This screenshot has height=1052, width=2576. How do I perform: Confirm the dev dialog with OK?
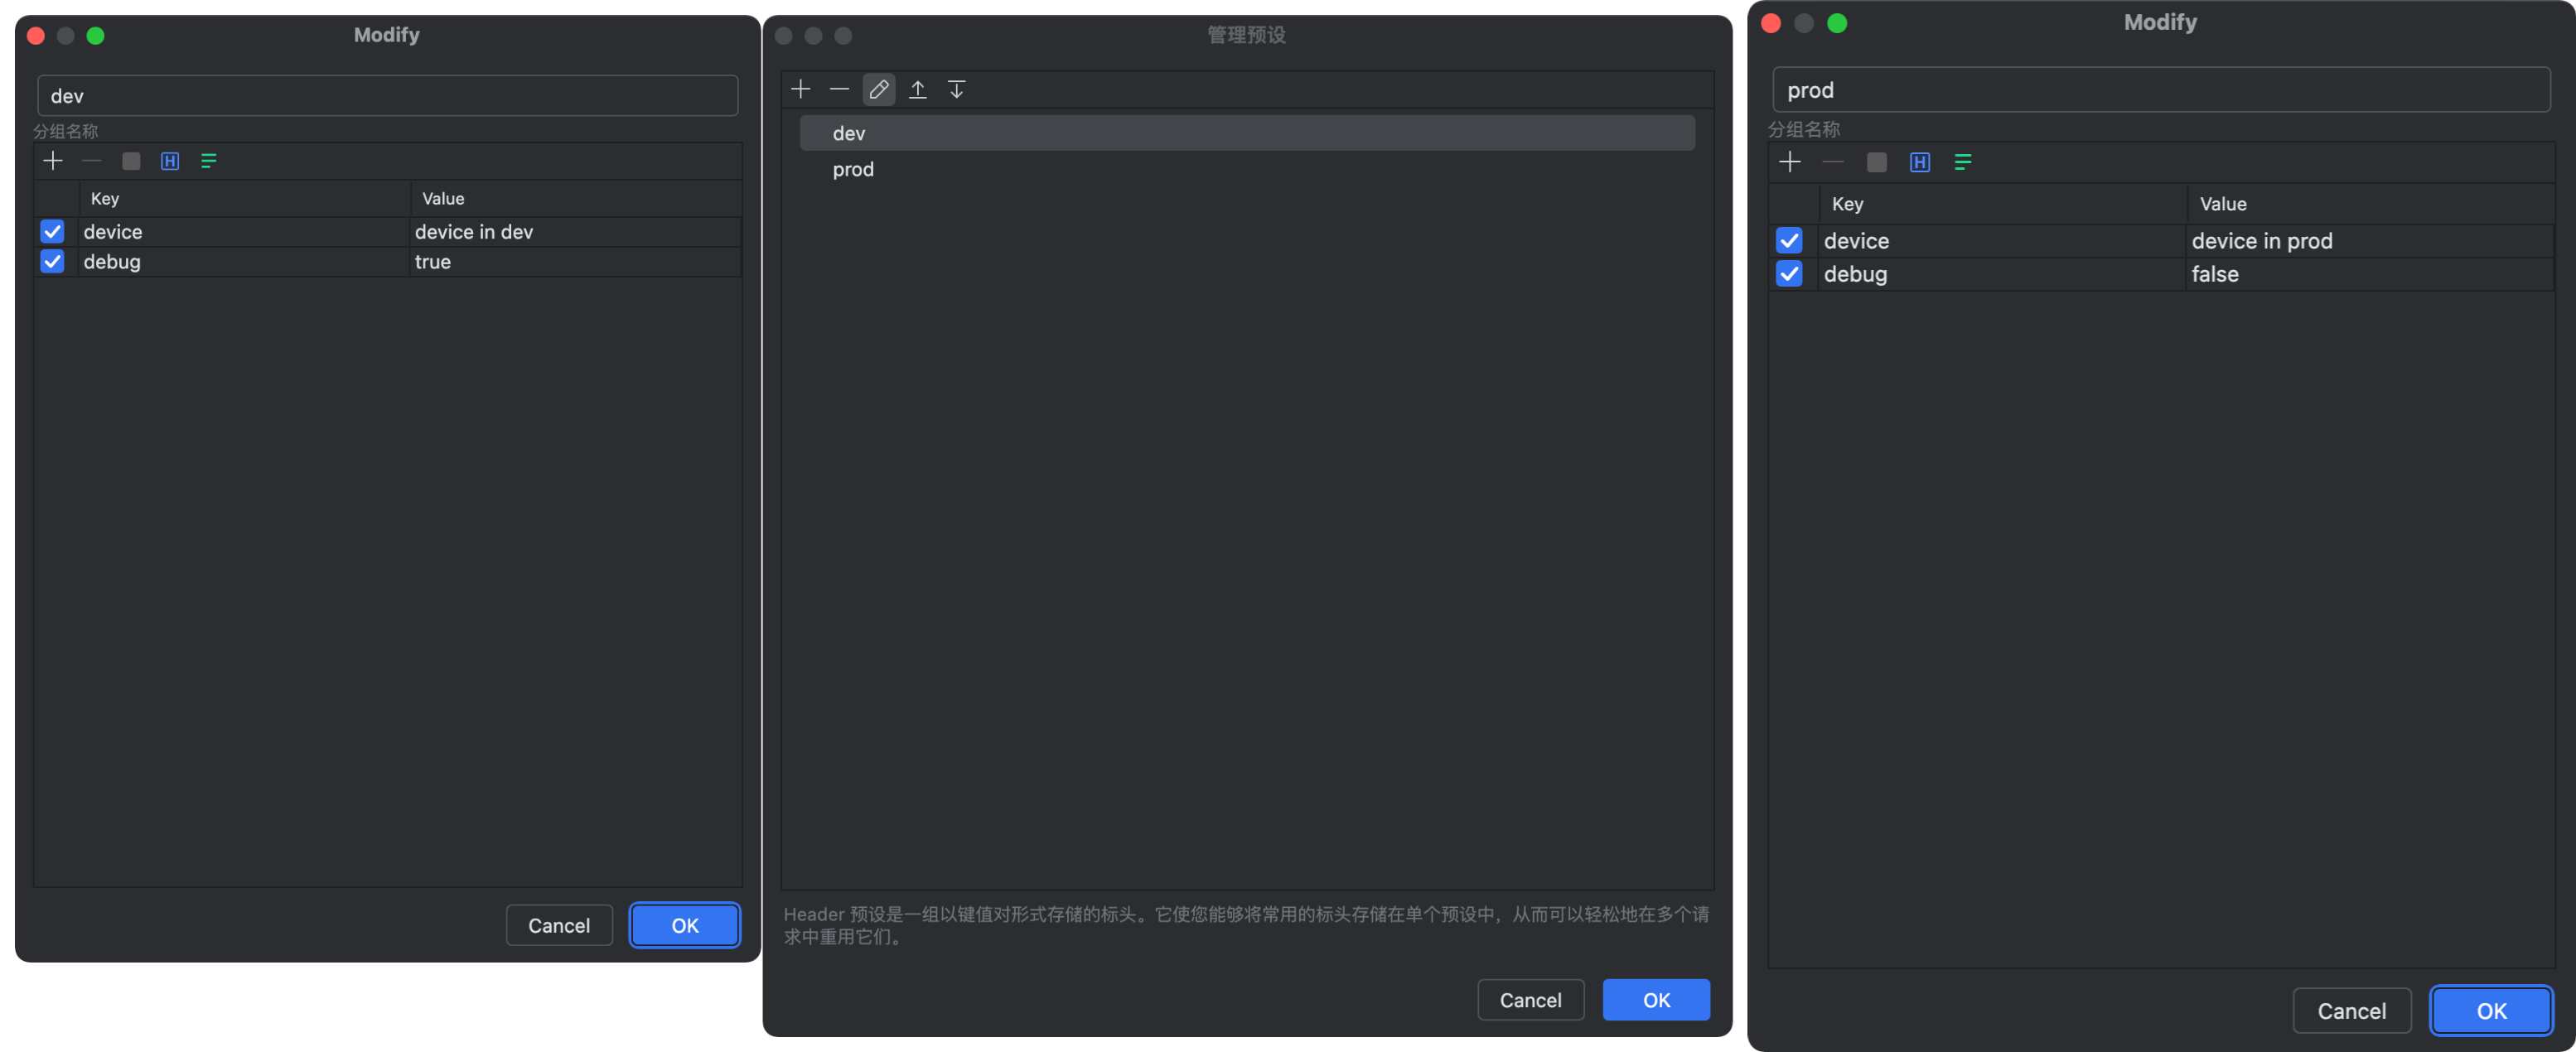(684, 925)
